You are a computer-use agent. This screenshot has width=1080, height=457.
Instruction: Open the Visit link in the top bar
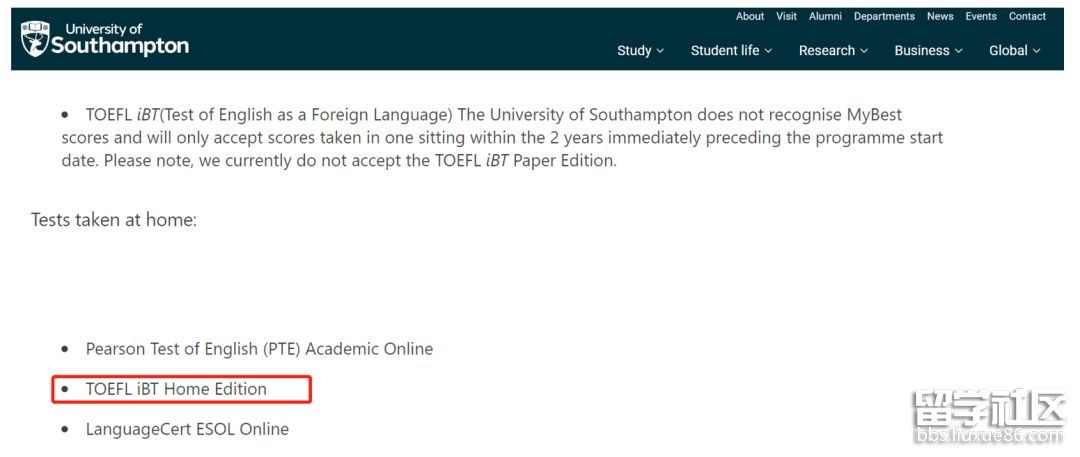787,17
